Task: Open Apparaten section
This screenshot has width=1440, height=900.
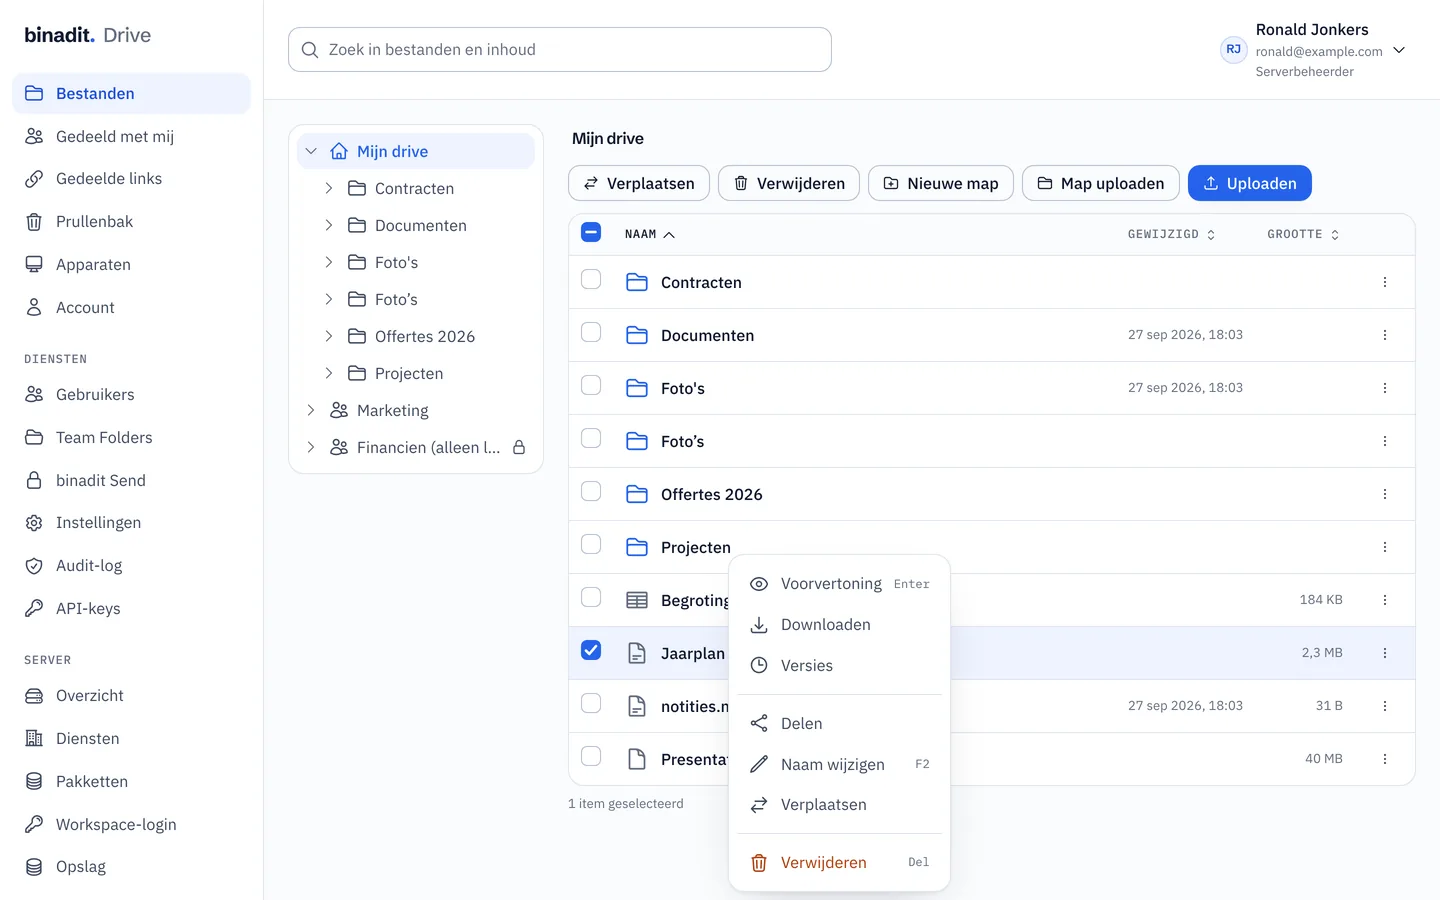Action: (x=131, y=265)
